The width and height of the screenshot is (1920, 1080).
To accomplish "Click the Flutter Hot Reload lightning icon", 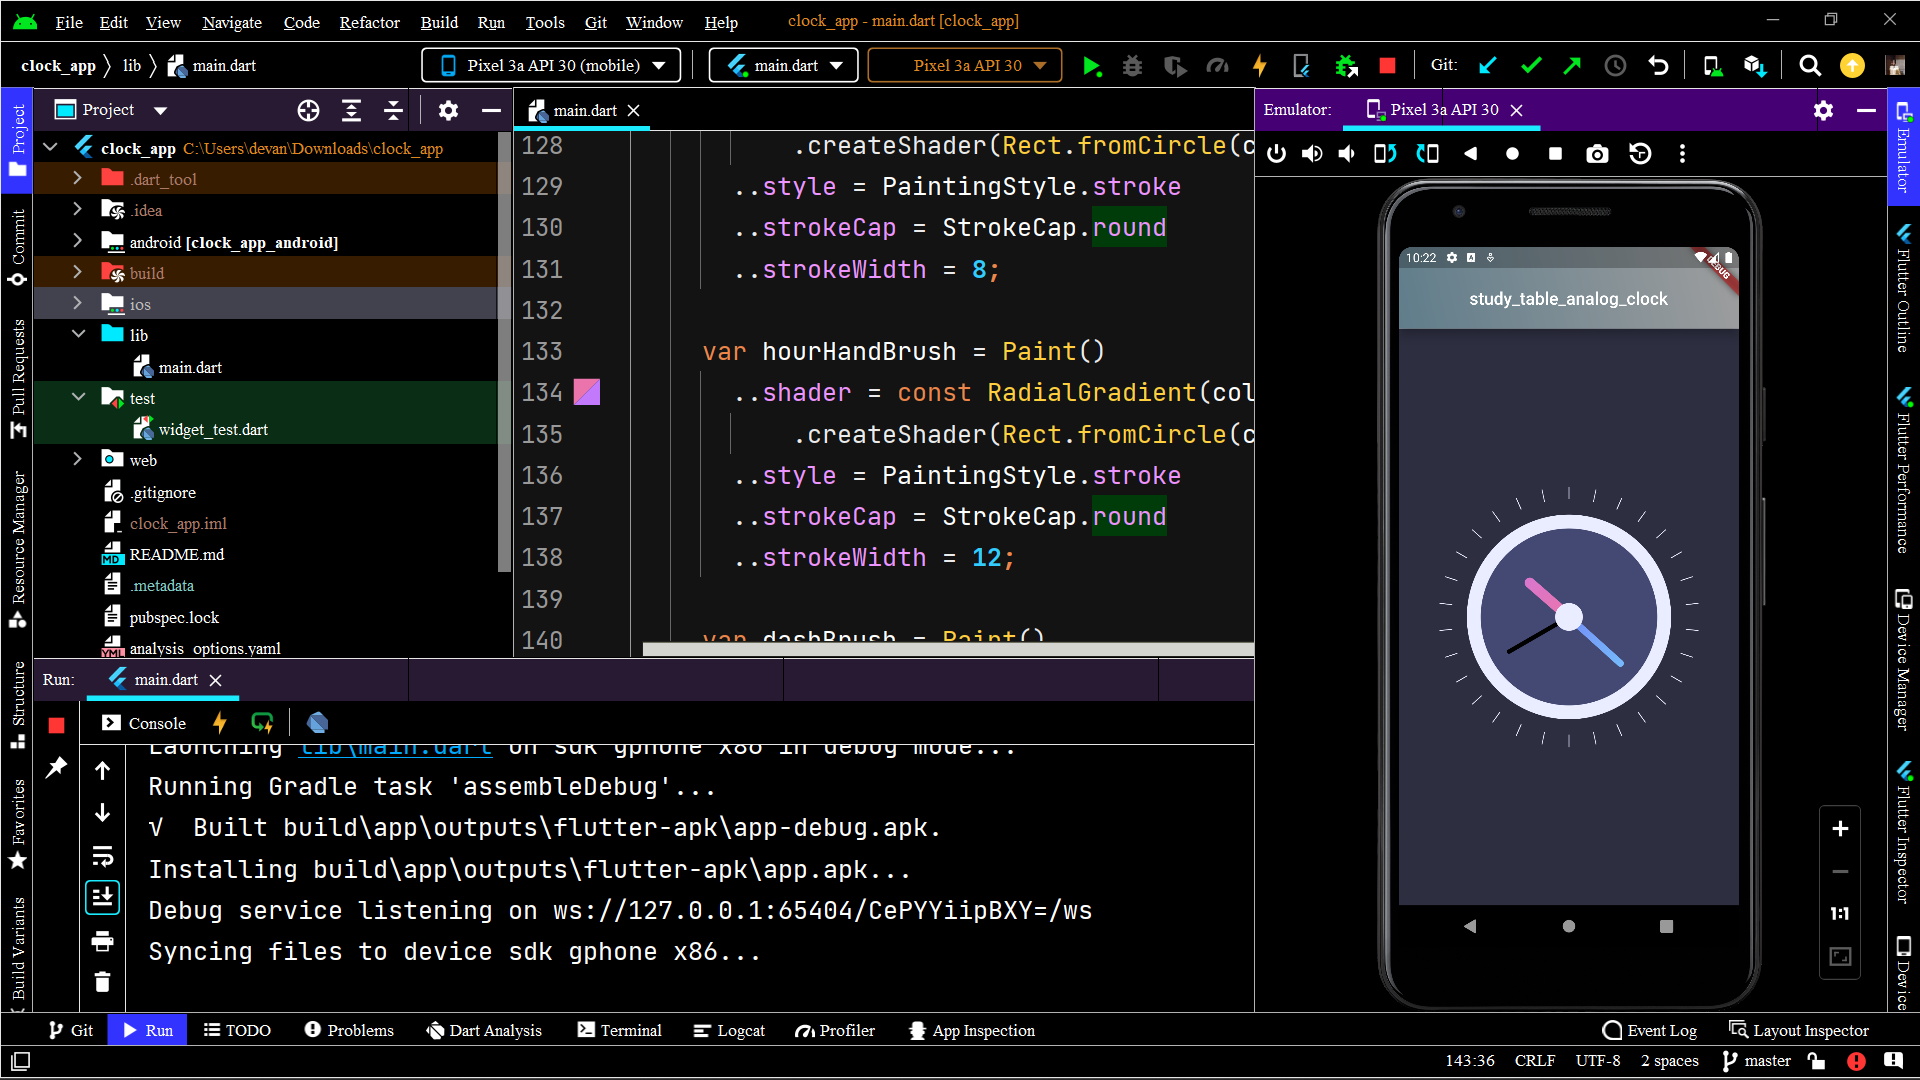I will pos(1259,66).
